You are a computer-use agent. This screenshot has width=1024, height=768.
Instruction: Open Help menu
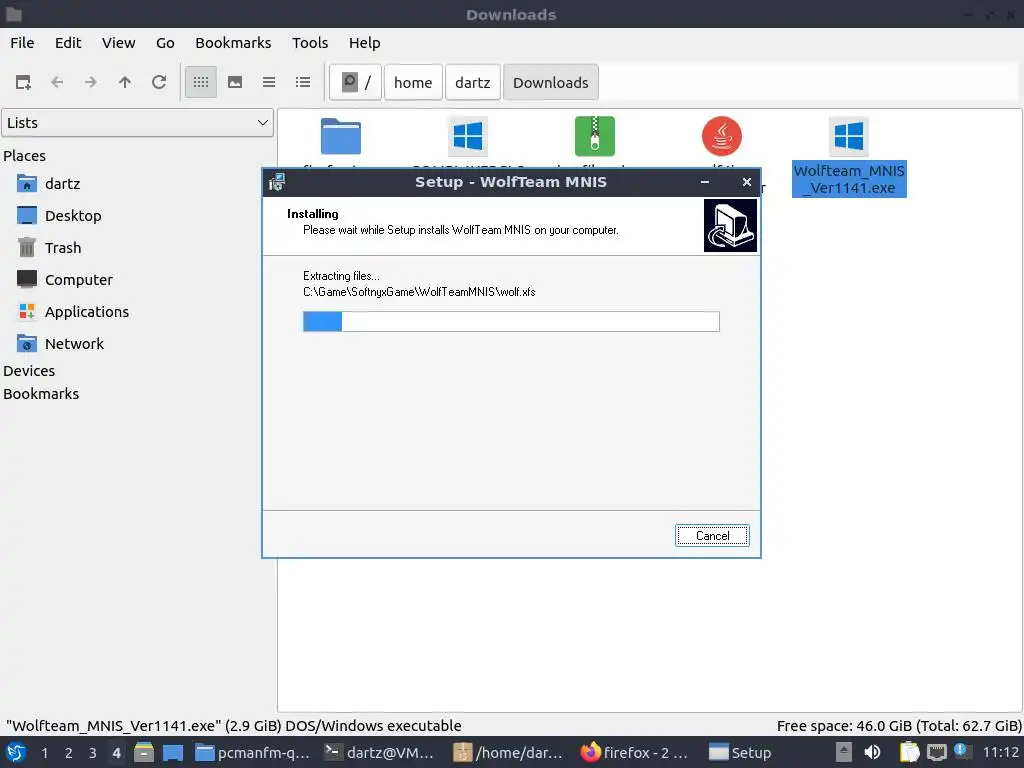click(364, 43)
